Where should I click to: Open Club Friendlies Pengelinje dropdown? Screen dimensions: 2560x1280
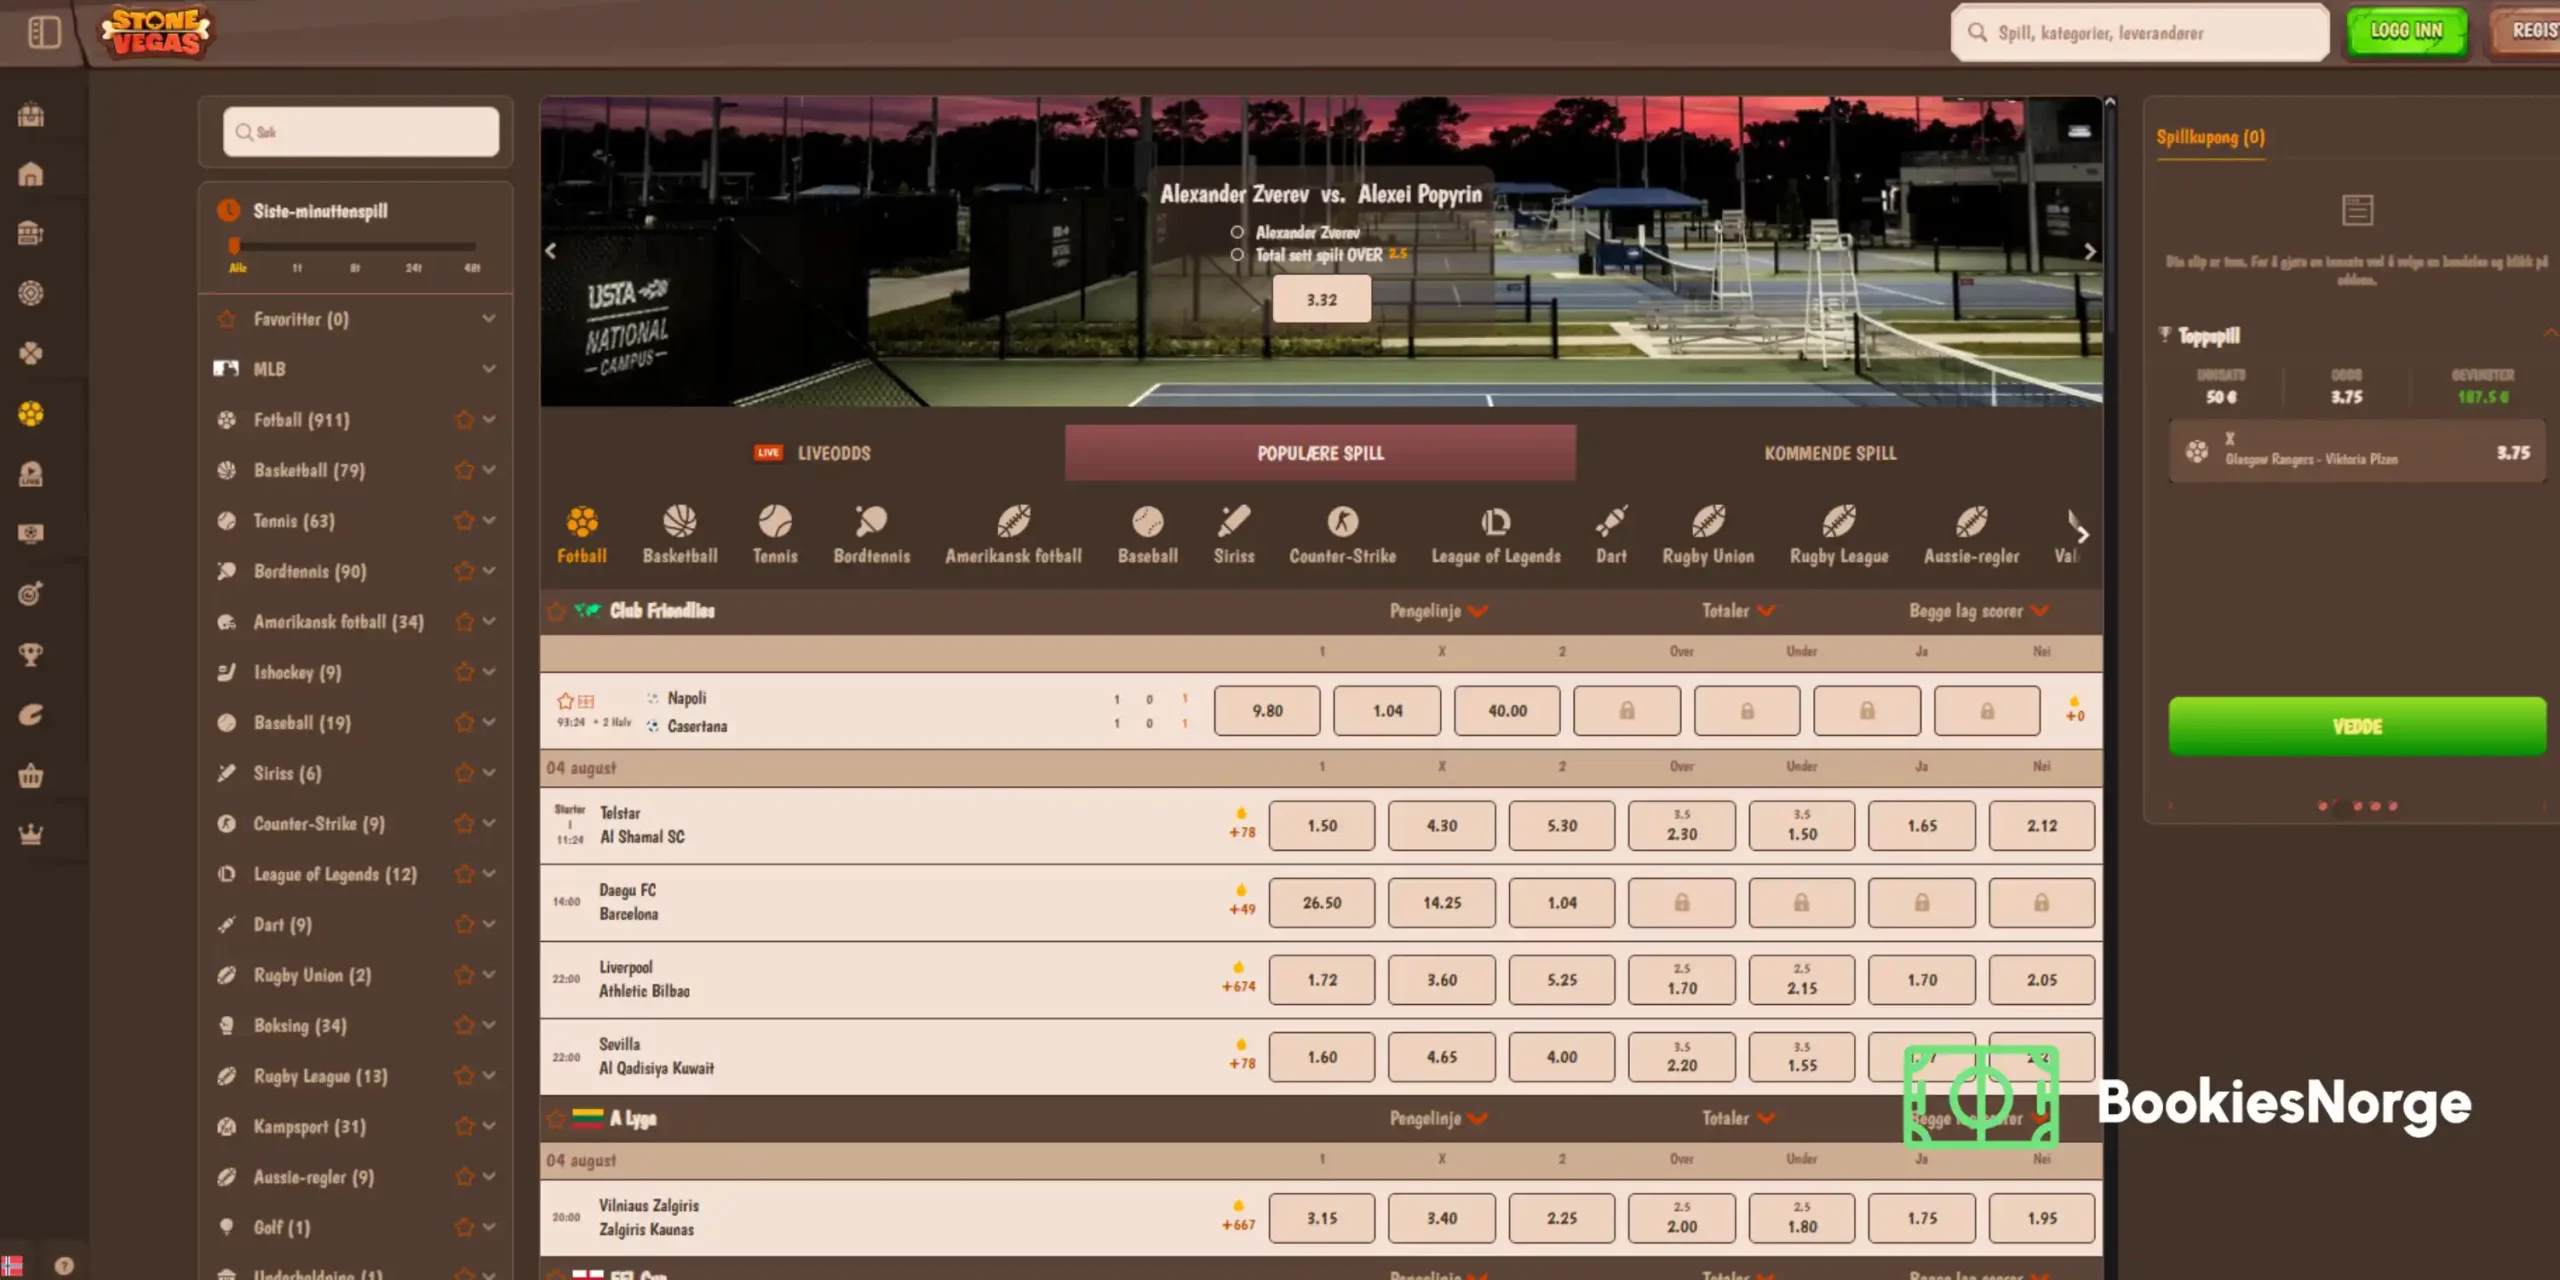[1438, 611]
